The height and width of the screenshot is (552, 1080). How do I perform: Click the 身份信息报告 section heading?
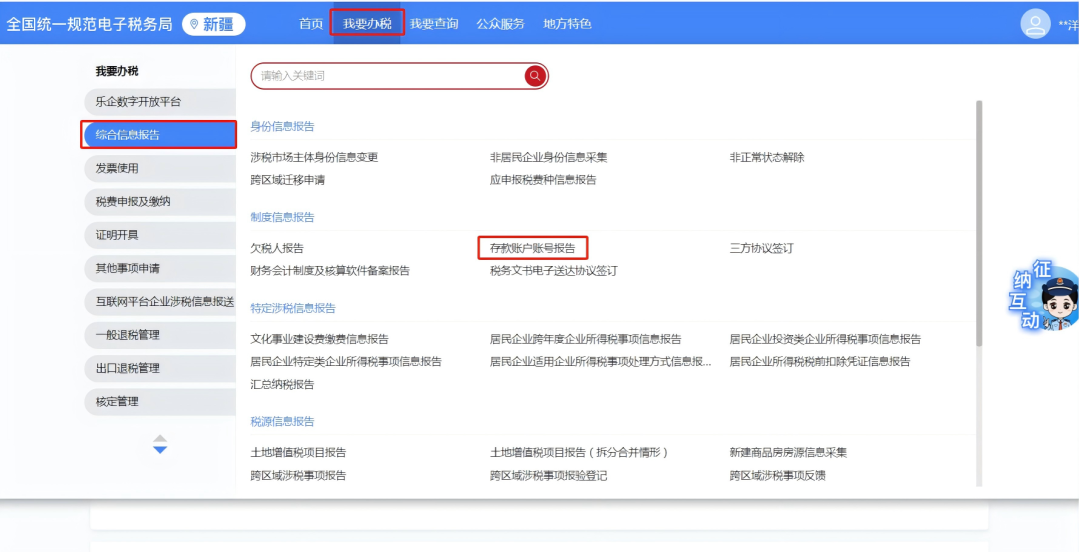click(x=282, y=126)
